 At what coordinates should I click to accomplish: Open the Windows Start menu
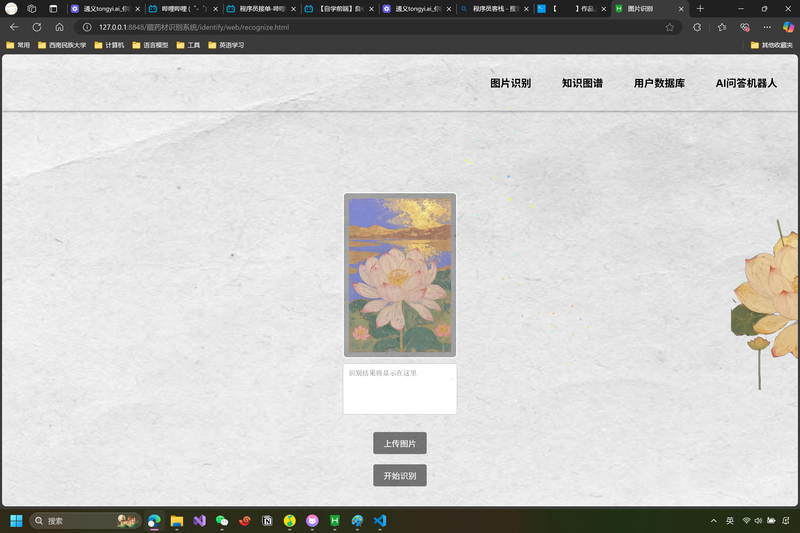[x=16, y=521]
